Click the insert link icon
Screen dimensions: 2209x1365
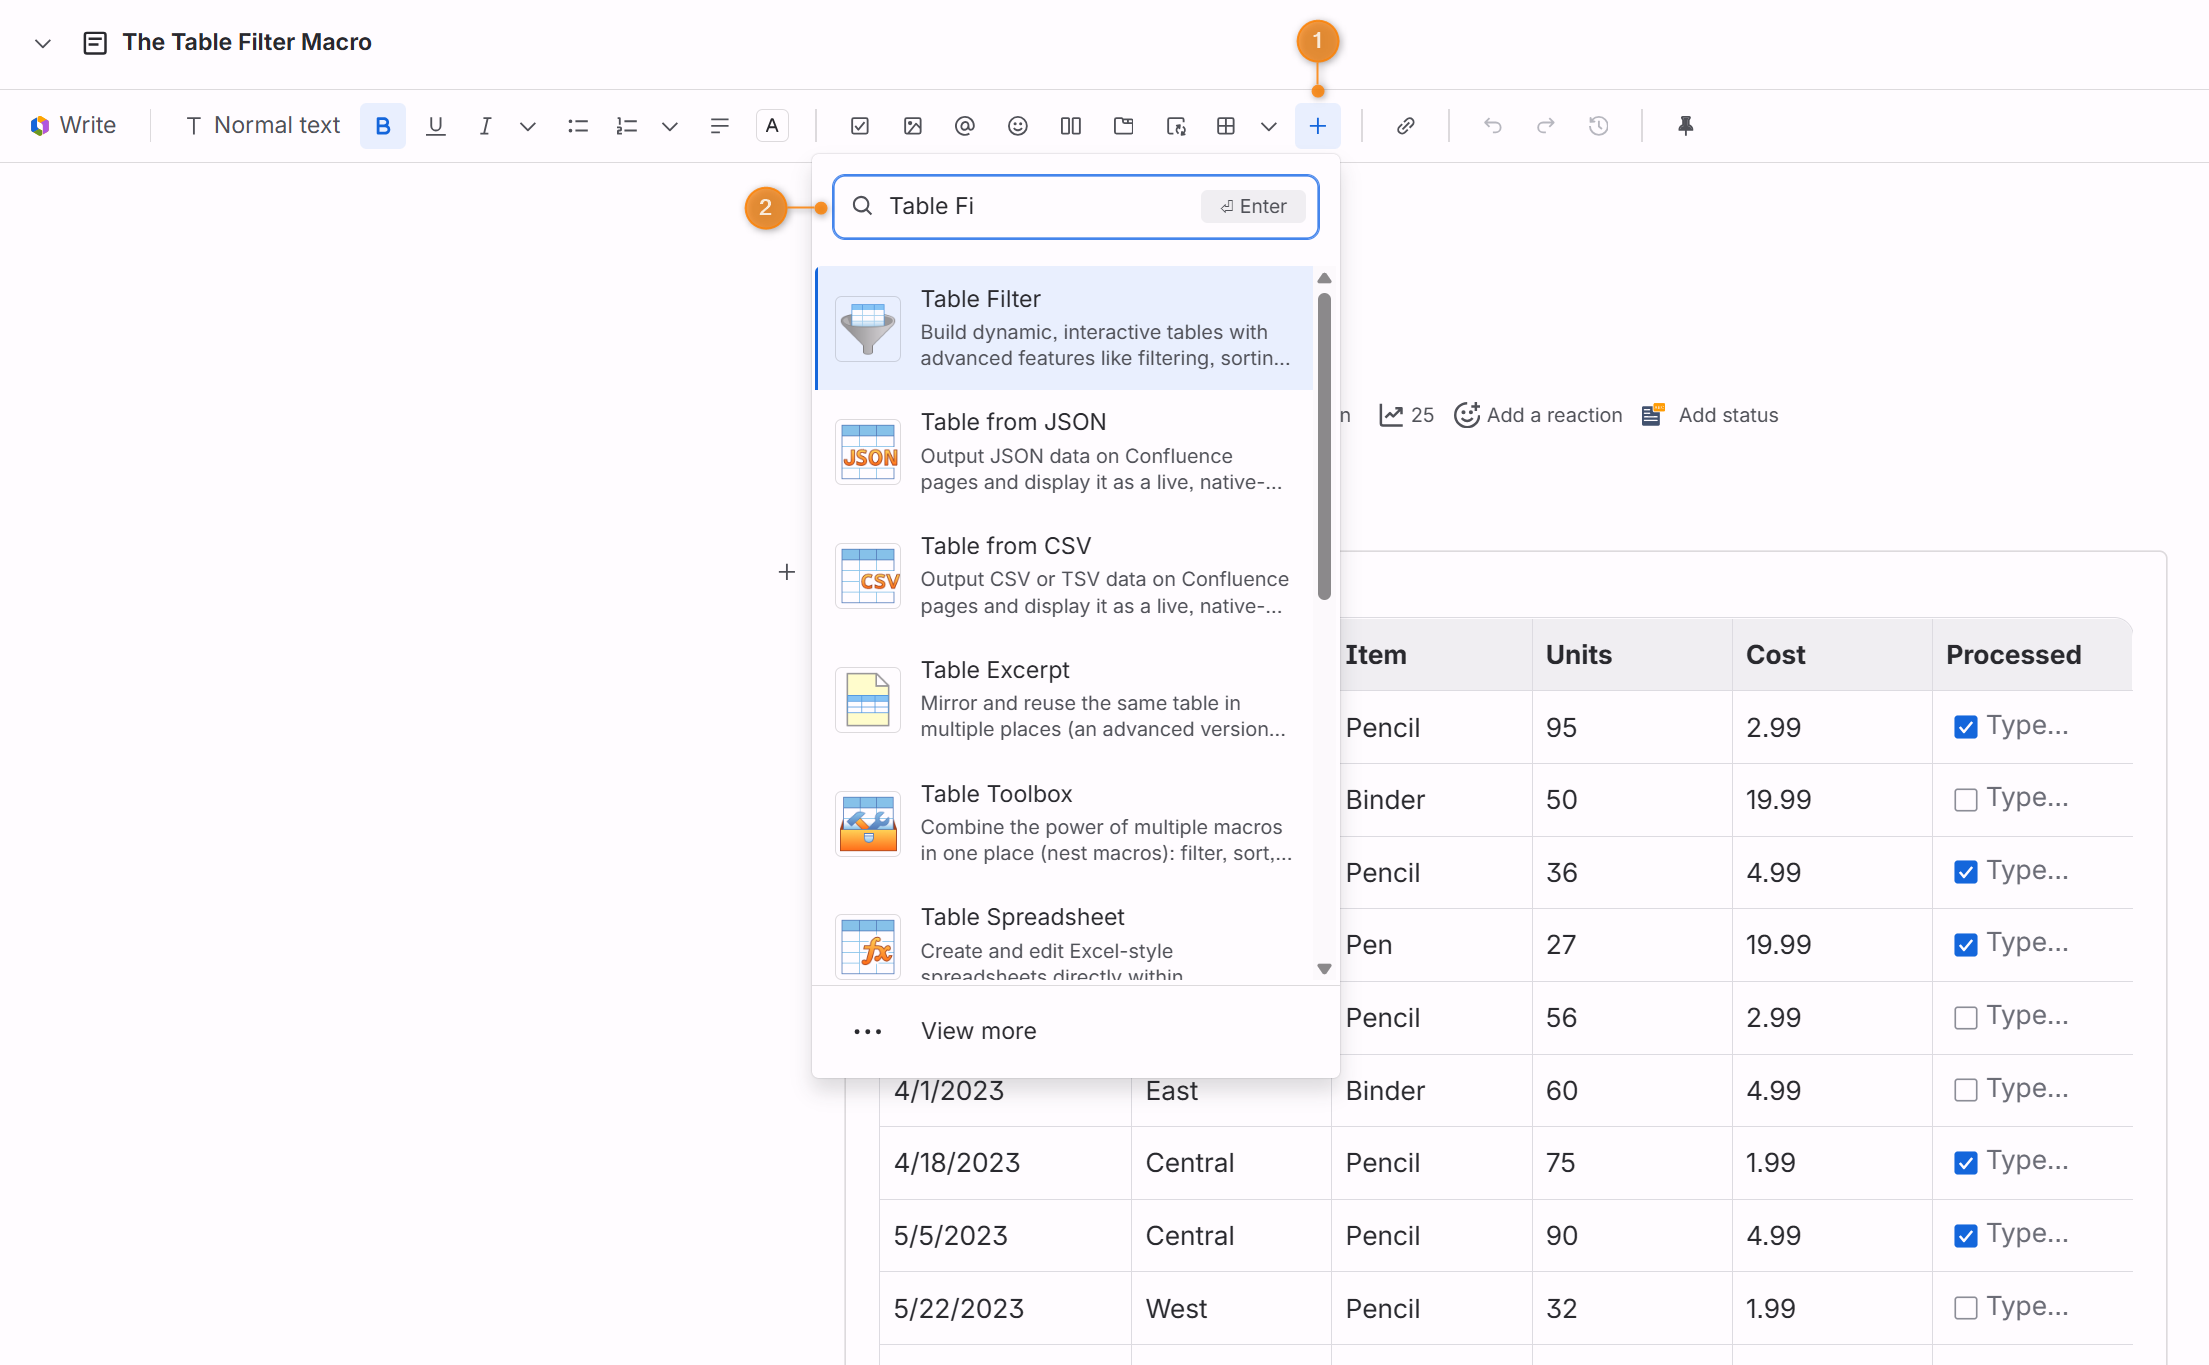click(1405, 126)
